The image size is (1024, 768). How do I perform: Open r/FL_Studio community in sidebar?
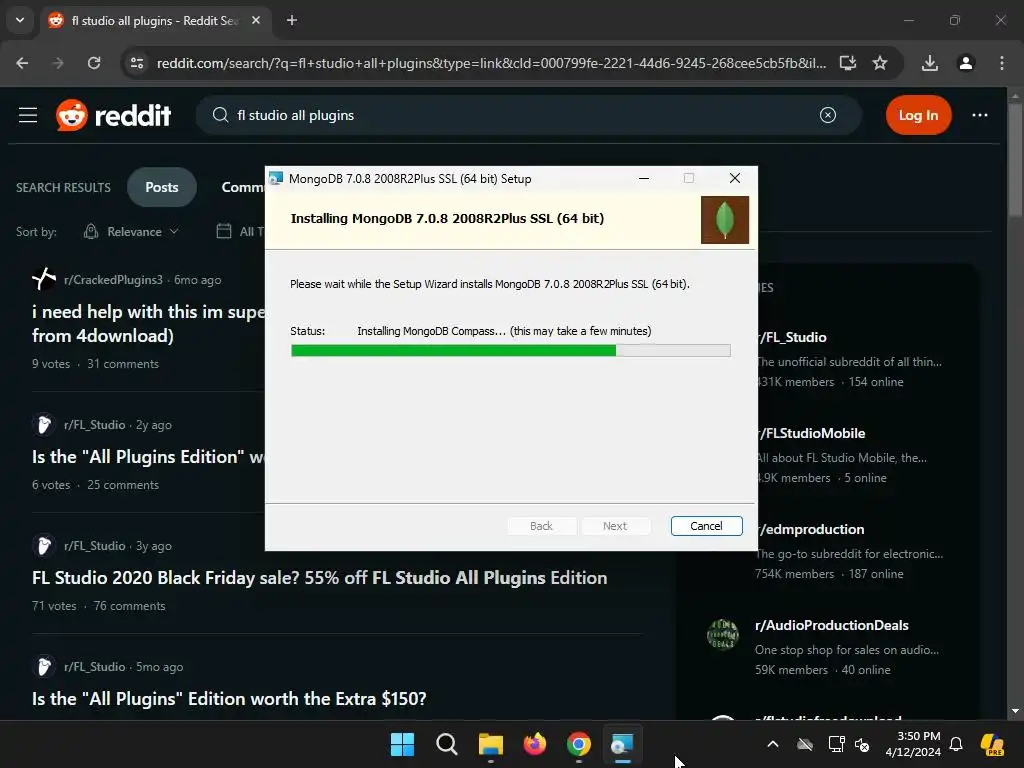click(793, 338)
